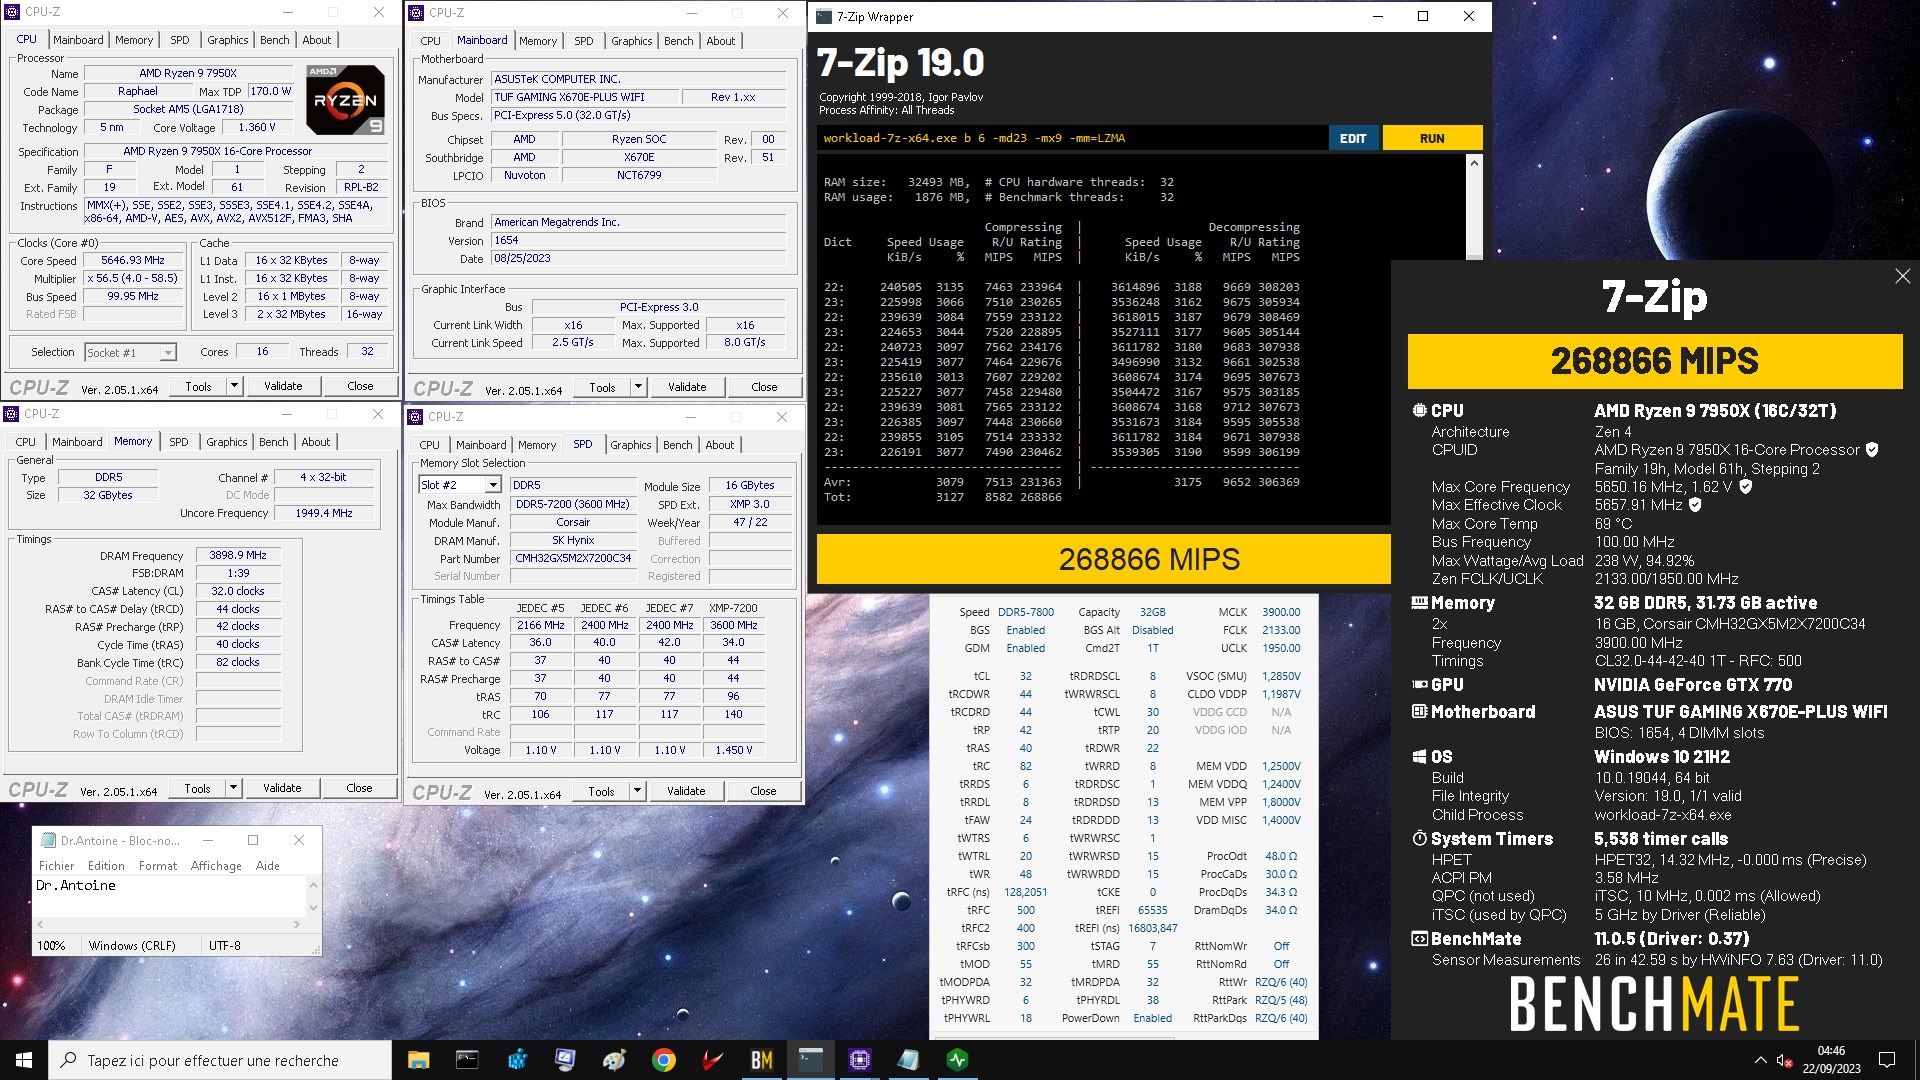Open the Edition menu in Notepad
The width and height of the screenshot is (1920, 1080).
click(106, 866)
